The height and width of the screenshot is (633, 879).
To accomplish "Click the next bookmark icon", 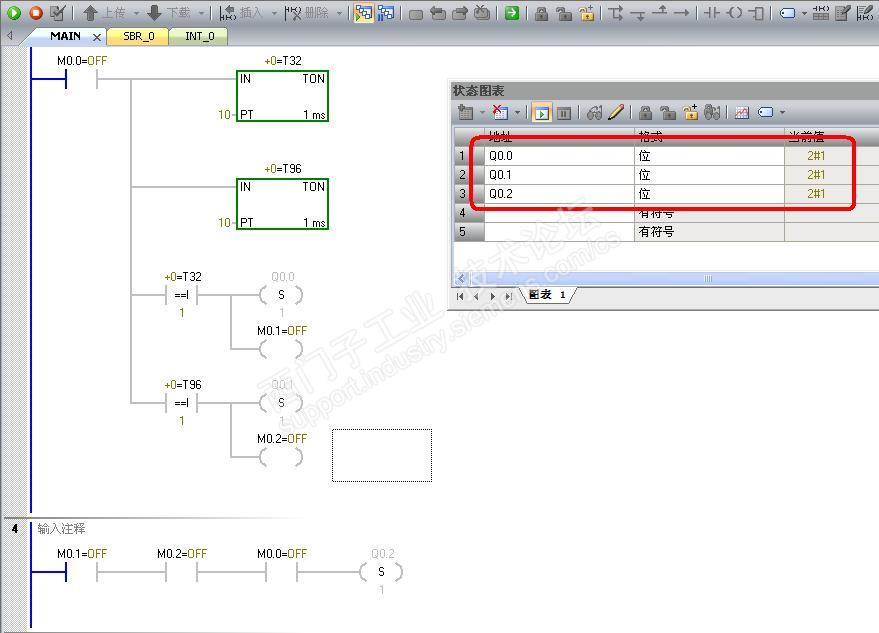I will [x=460, y=13].
